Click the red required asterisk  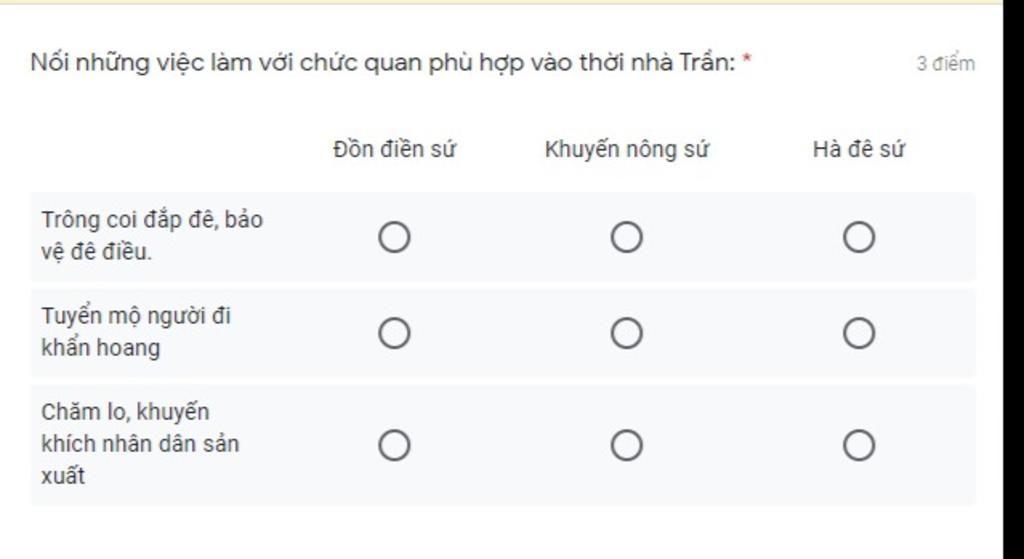click(747, 61)
